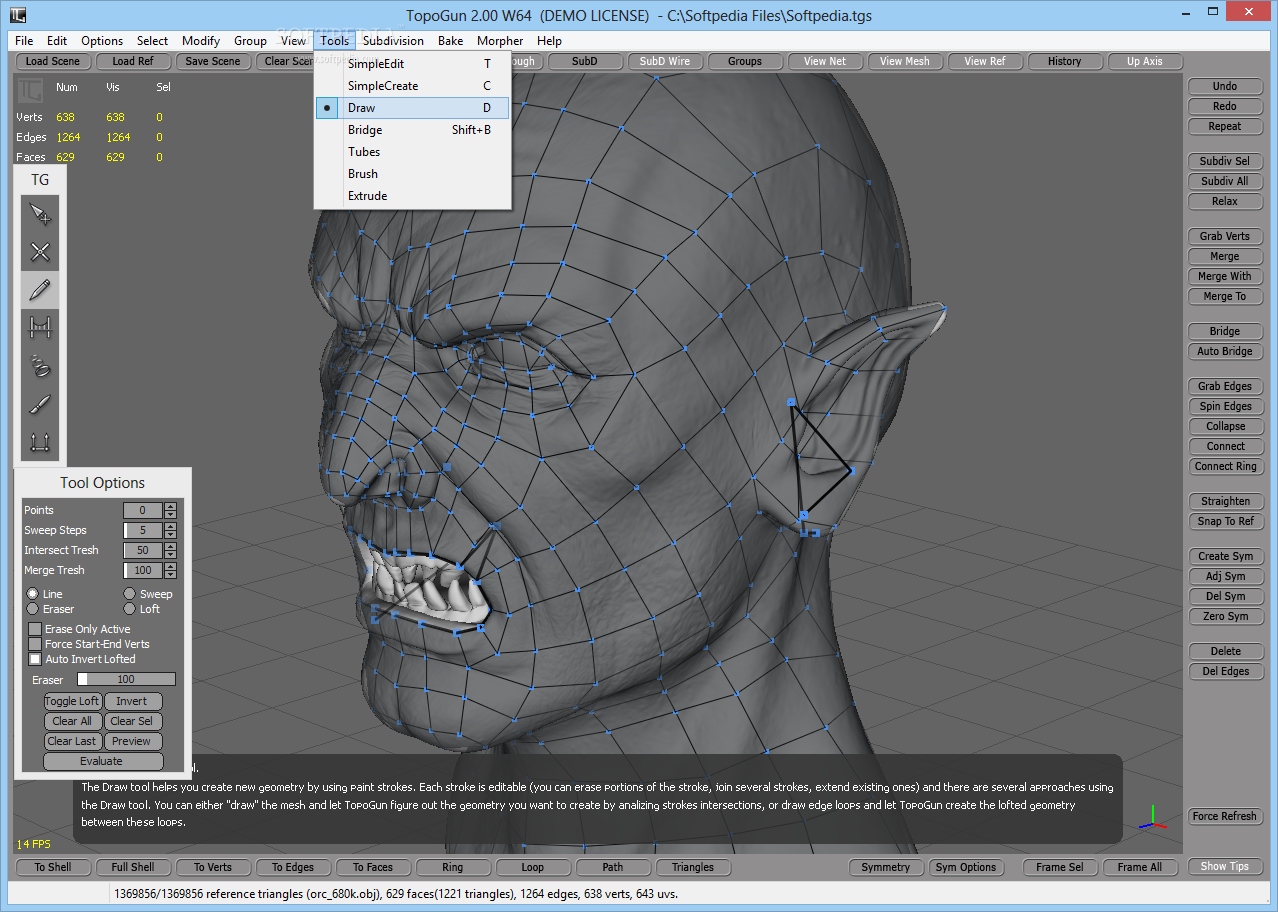Select the Tubes tool icon
This screenshot has width=1278, height=912.
point(40,366)
